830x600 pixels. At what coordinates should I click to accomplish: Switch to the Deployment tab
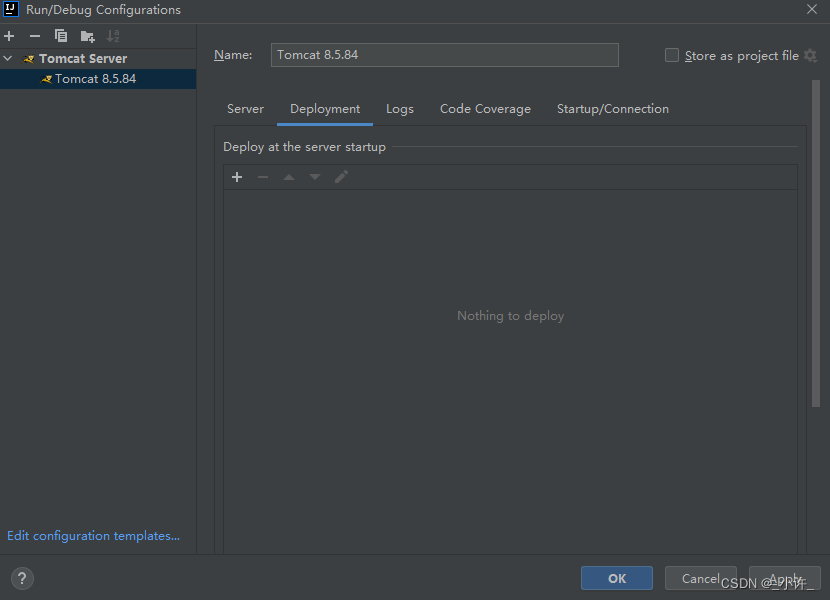click(x=325, y=109)
